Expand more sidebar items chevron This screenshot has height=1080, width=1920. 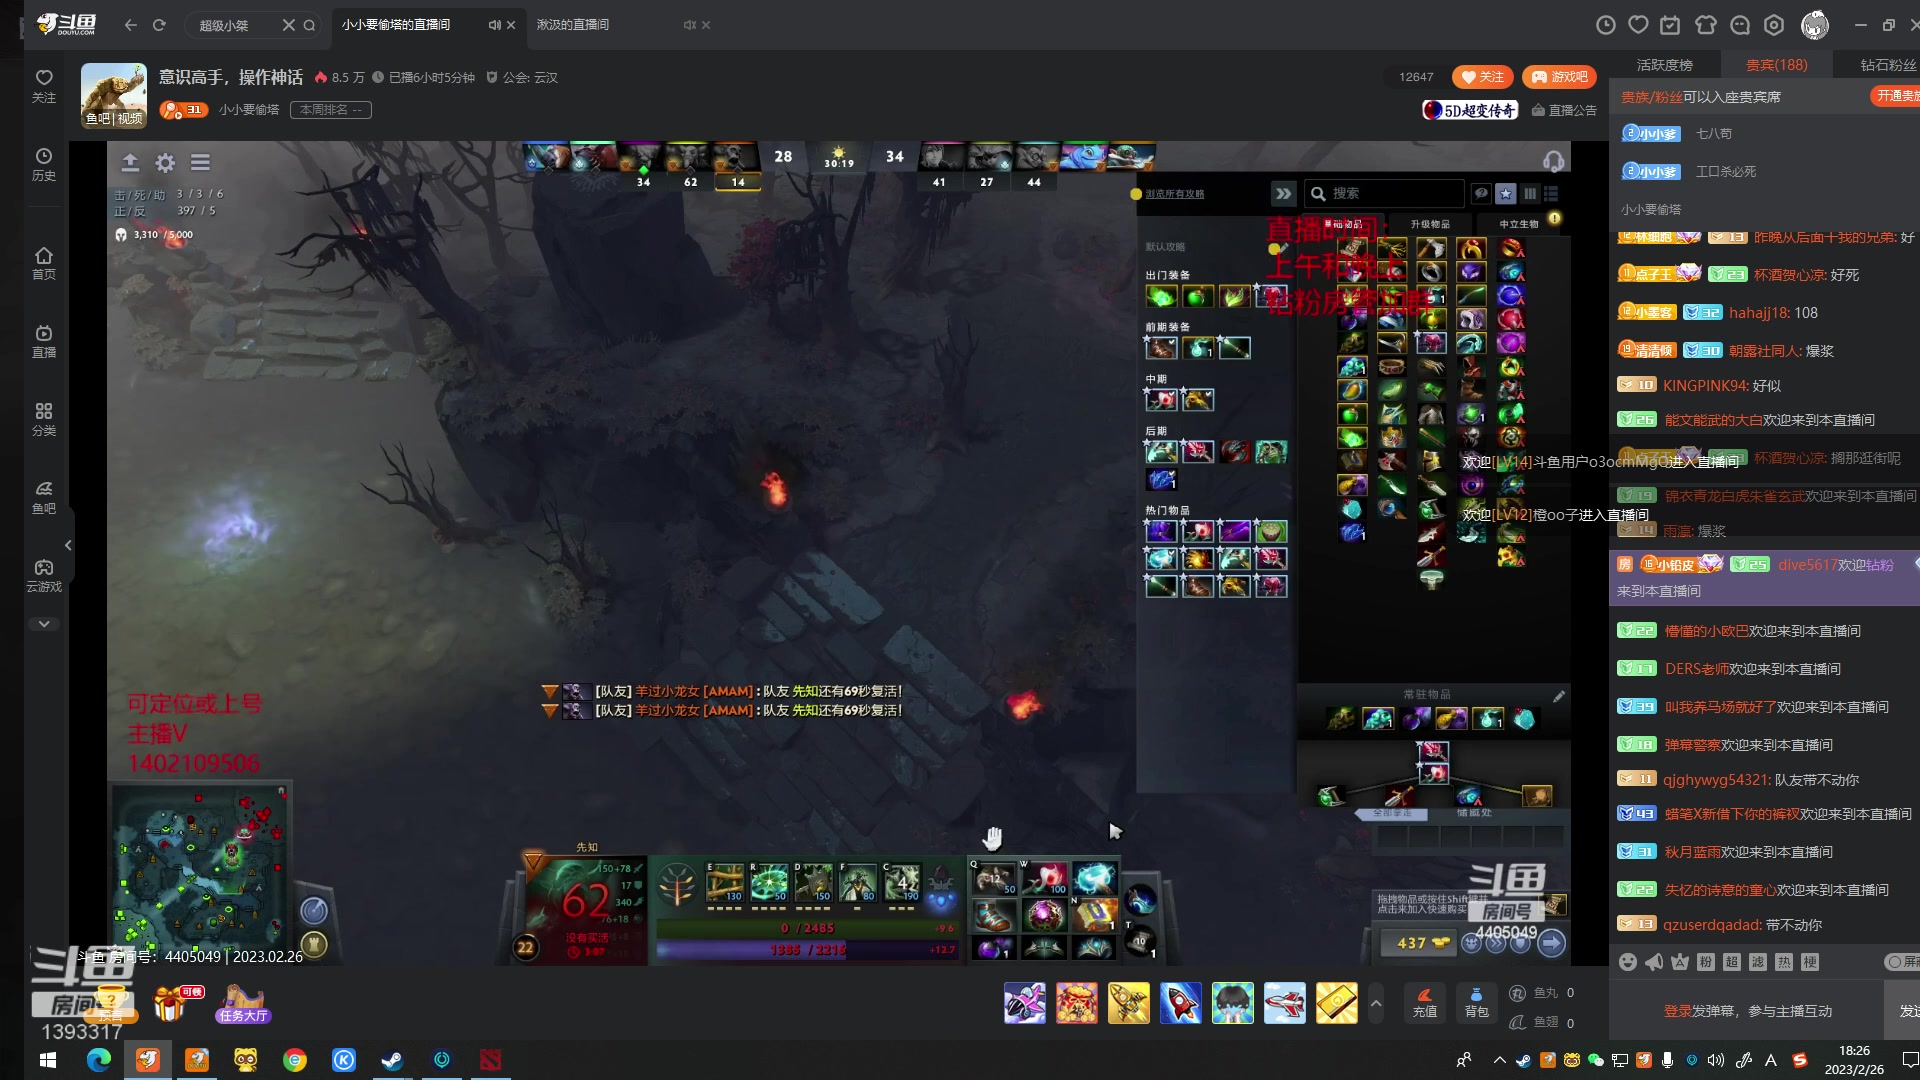[x=44, y=624]
